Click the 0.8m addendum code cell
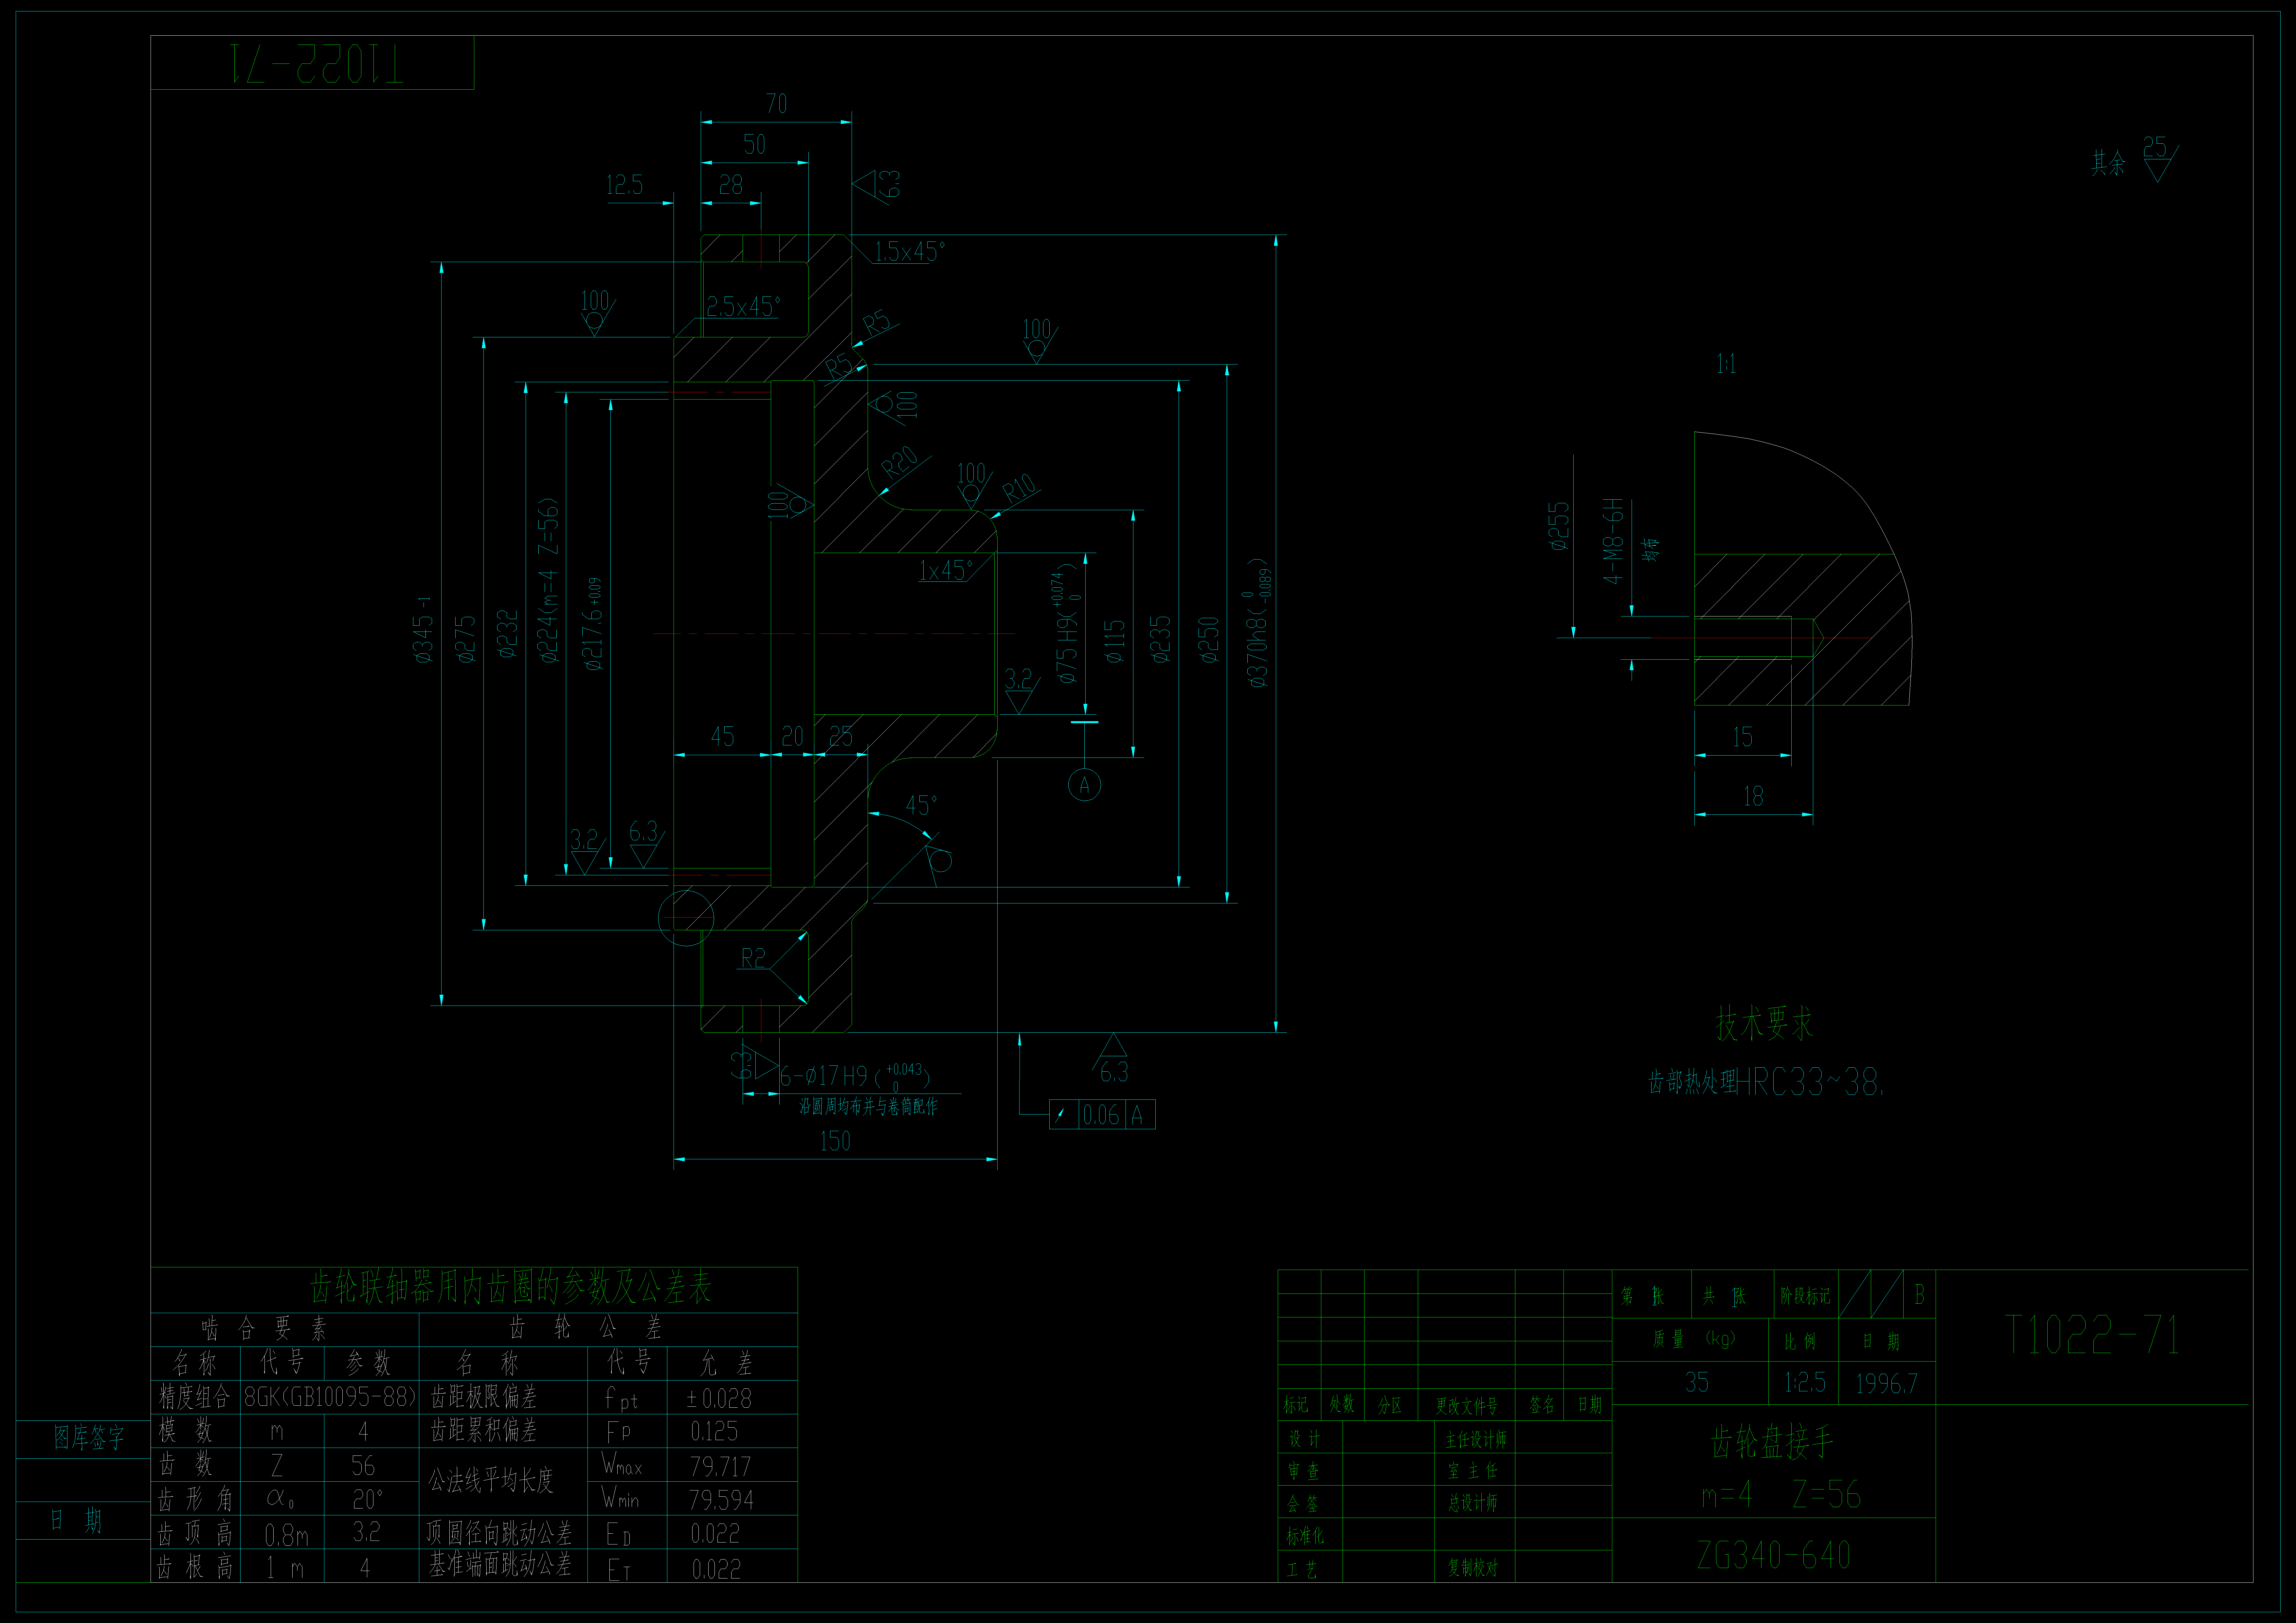 click(x=286, y=1535)
